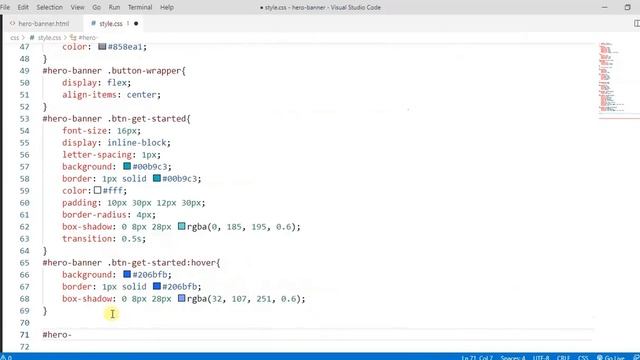Open border #00b9c3 color swatch

[157, 179]
